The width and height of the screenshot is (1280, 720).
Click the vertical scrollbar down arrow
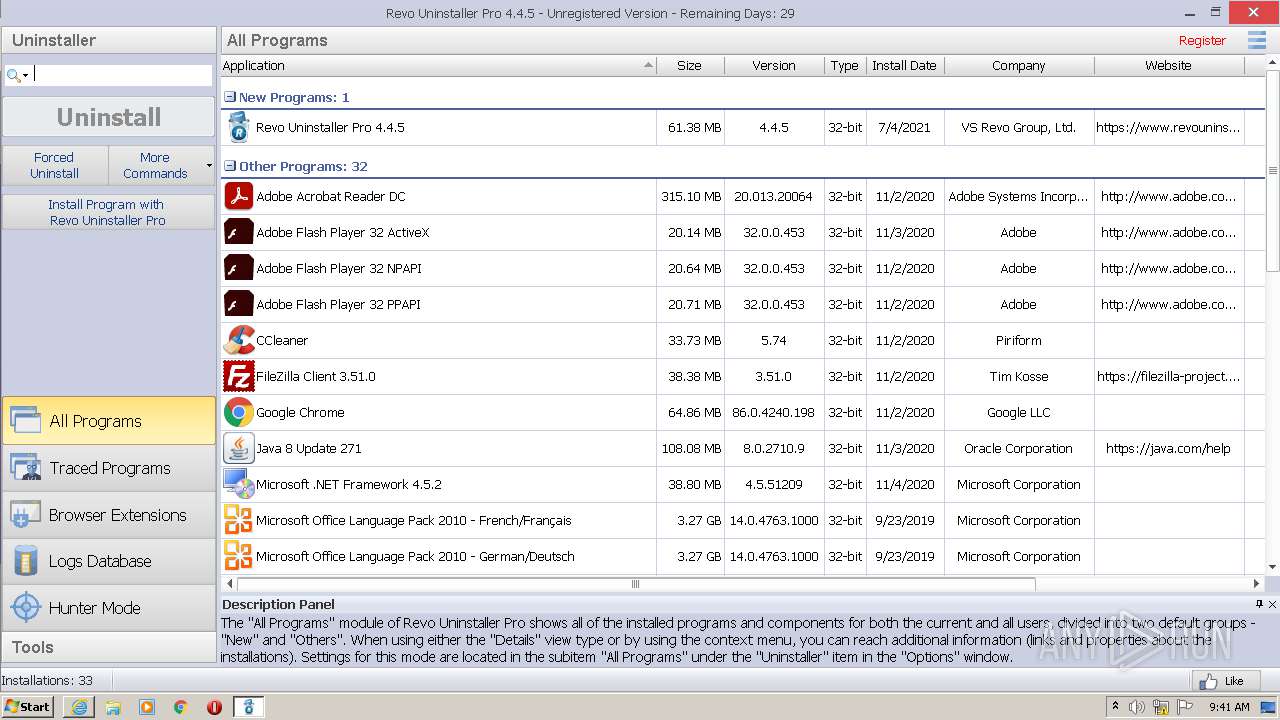(x=1272, y=568)
